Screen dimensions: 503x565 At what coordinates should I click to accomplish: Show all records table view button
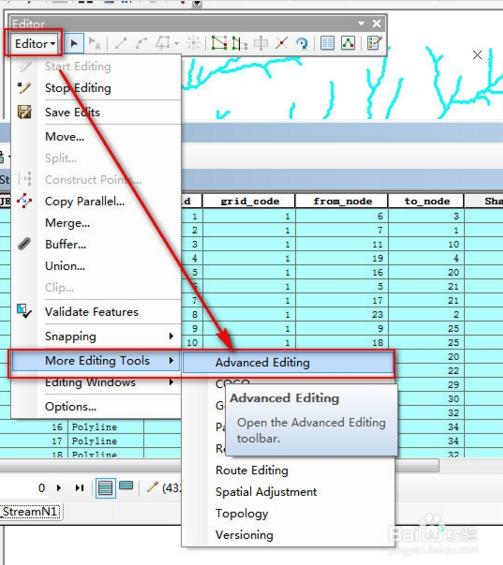pos(105,488)
